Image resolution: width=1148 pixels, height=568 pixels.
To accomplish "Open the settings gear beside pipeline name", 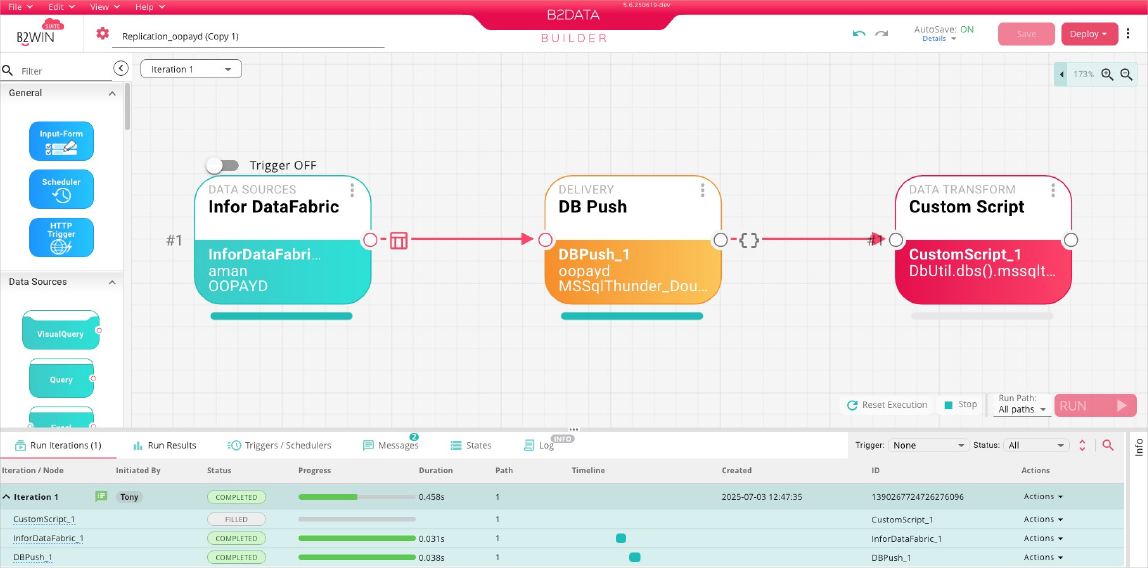I will pos(102,34).
